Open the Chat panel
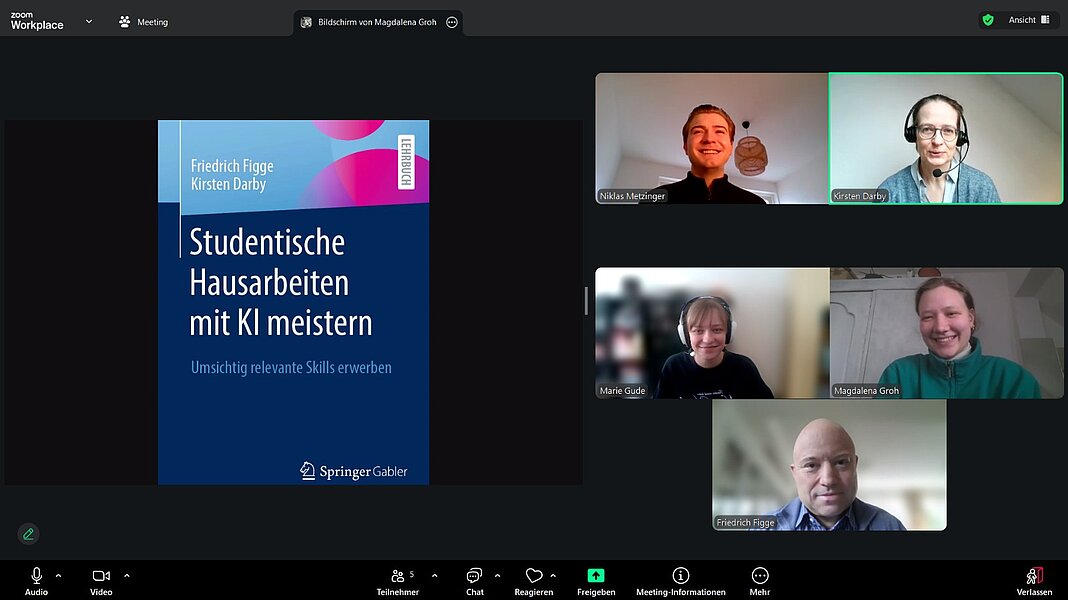 (x=475, y=581)
